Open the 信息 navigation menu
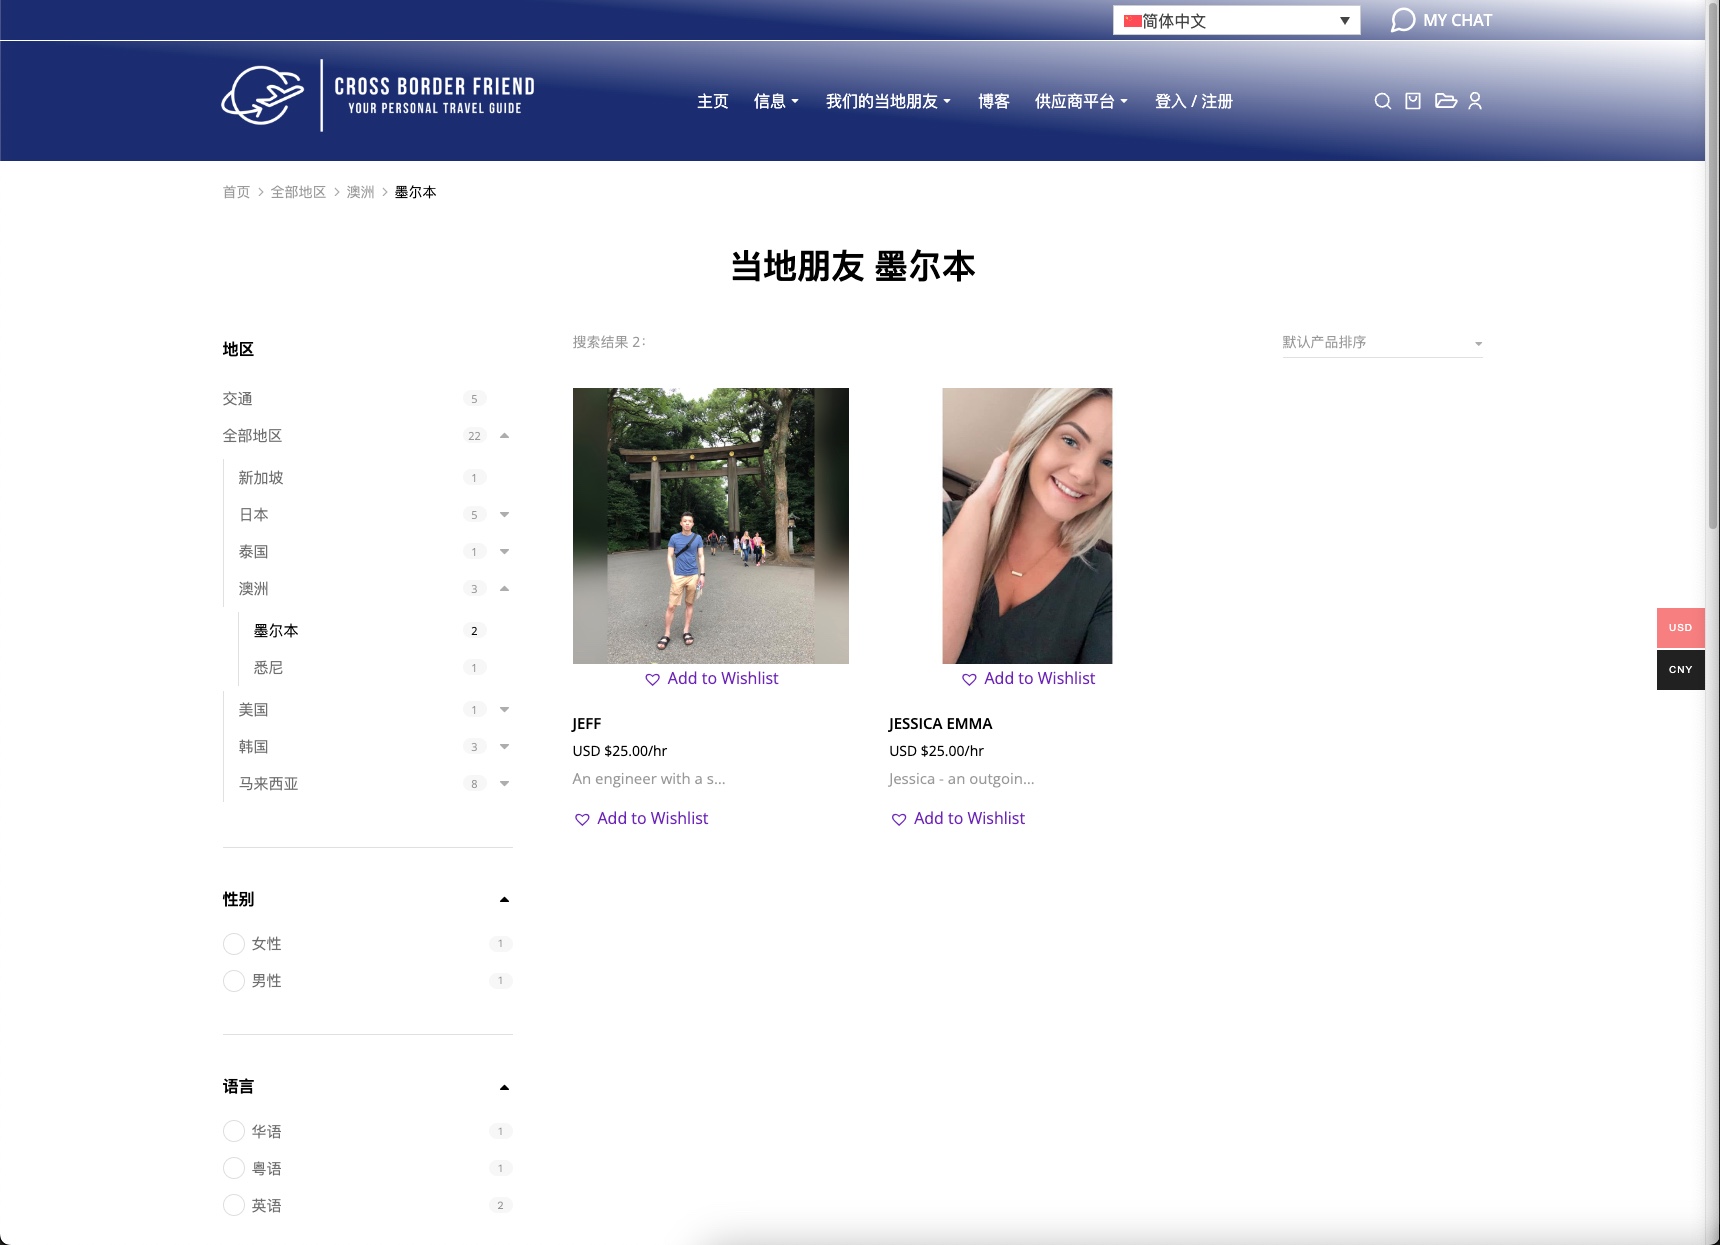The width and height of the screenshot is (1720, 1245). [x=776, y=101]
